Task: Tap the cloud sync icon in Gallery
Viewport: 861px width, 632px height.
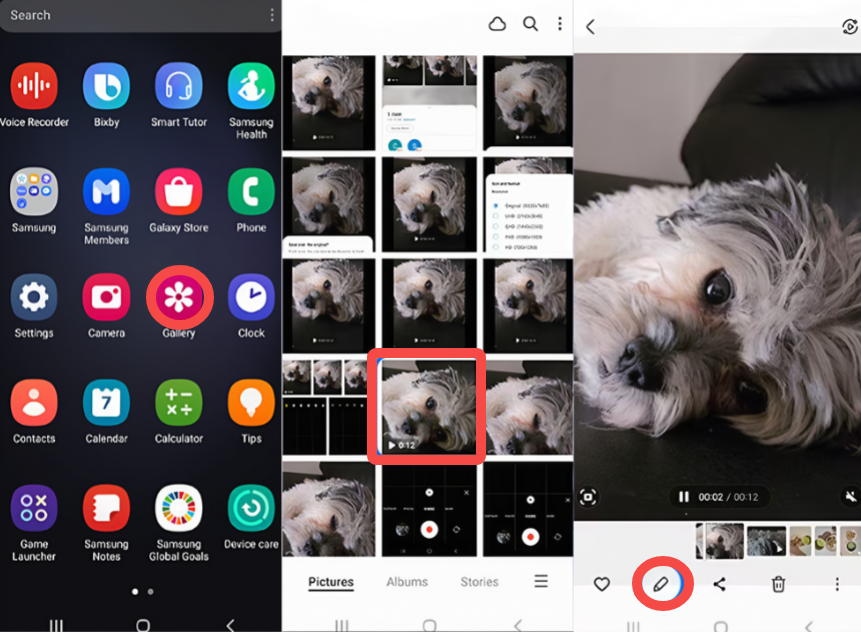Action: click(497, 23)
